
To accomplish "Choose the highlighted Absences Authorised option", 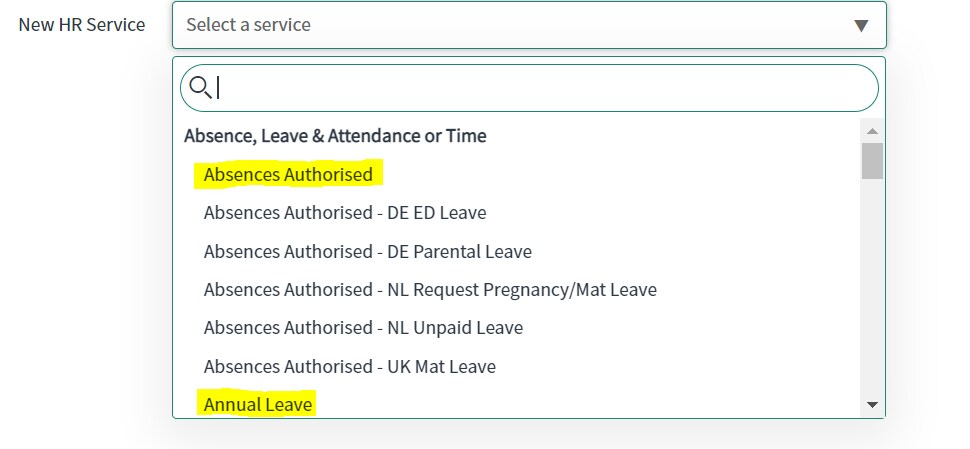I will click(x=288, y=174).
